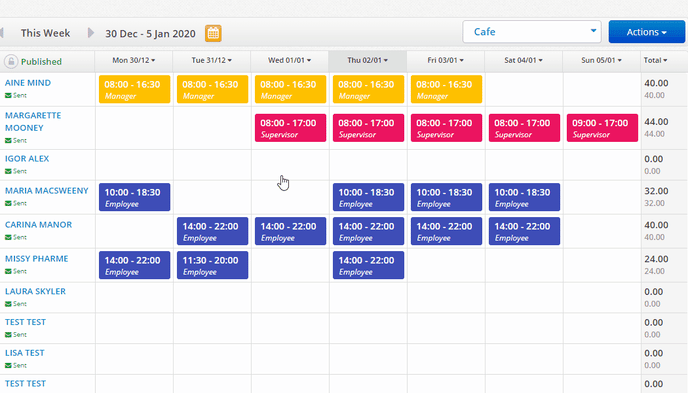The width and height of the screenshot is (688, 393).
Task: Select Carina Manor Saturday Employee shift
Action: coord(524,231)
